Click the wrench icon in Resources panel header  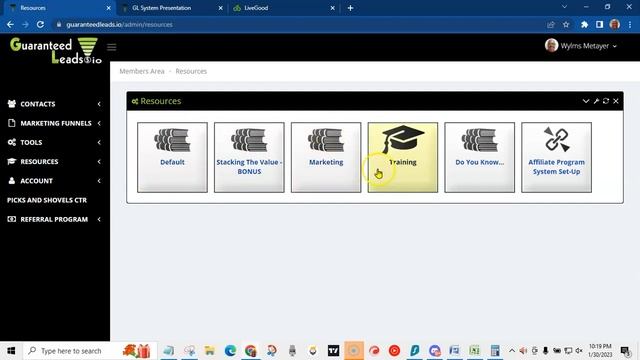[596, 101]
